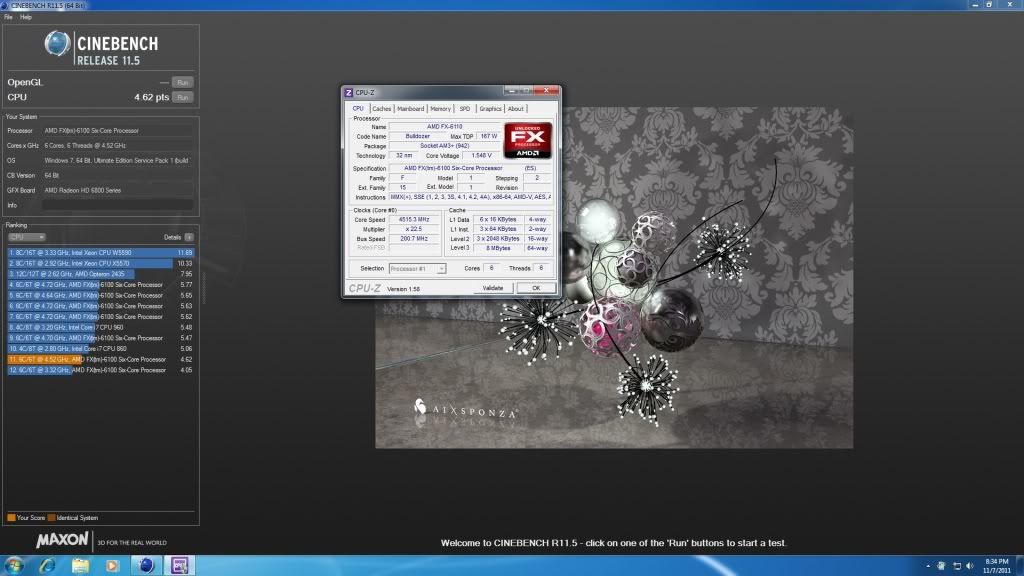Run the CPU benchmark

[183, 97]
